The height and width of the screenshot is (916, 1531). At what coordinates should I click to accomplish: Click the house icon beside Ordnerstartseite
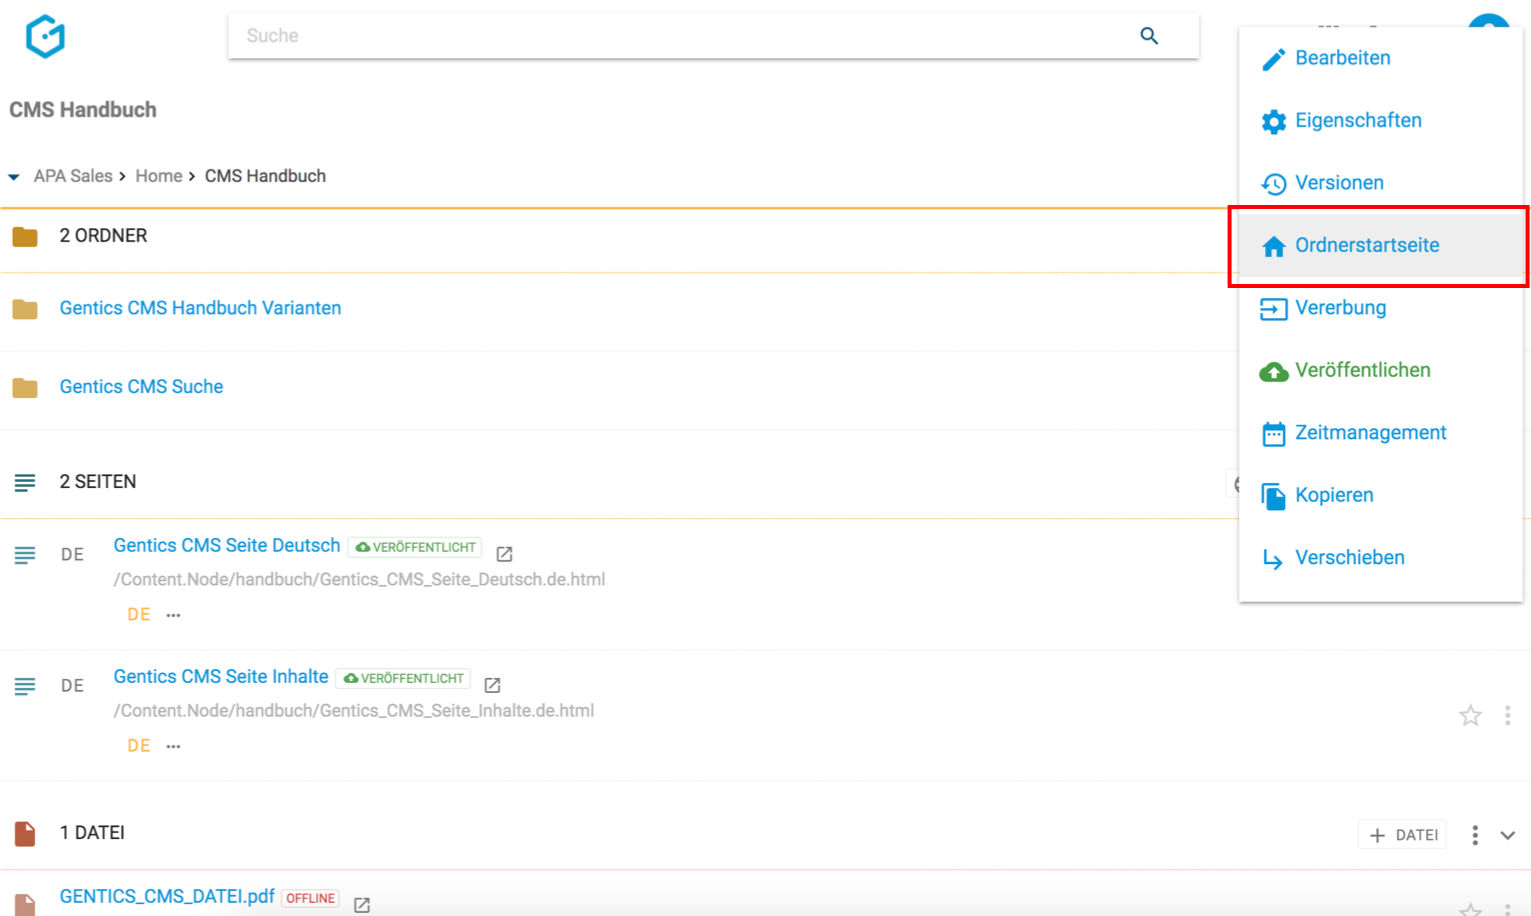(x=1273, y=247)
